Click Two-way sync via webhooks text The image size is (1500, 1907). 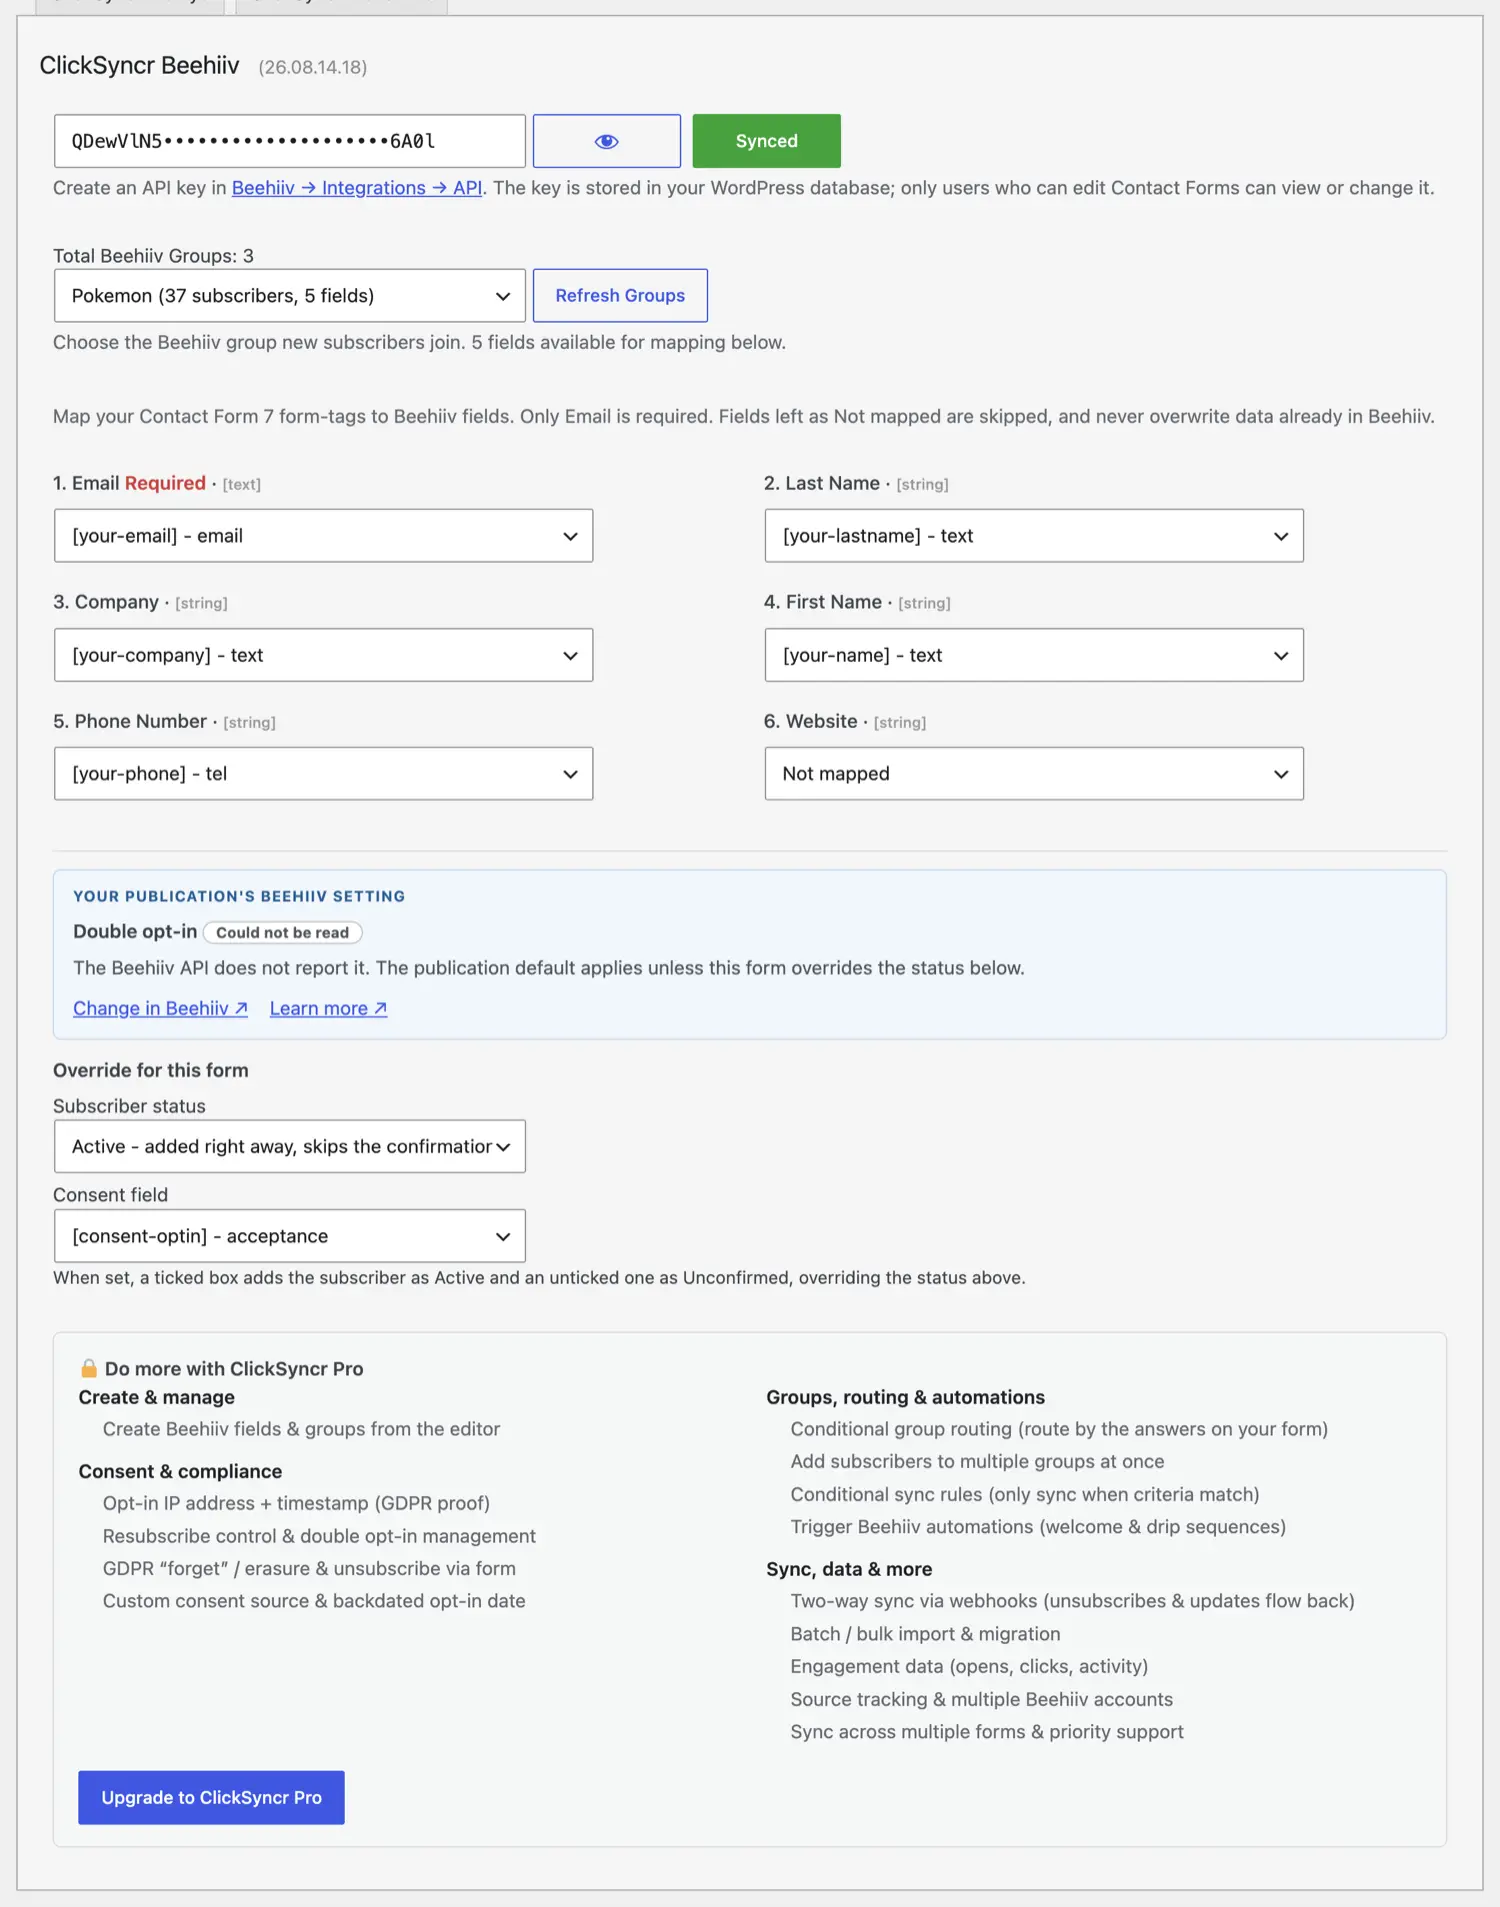pyautogui.click(x=1072, y=1601)
